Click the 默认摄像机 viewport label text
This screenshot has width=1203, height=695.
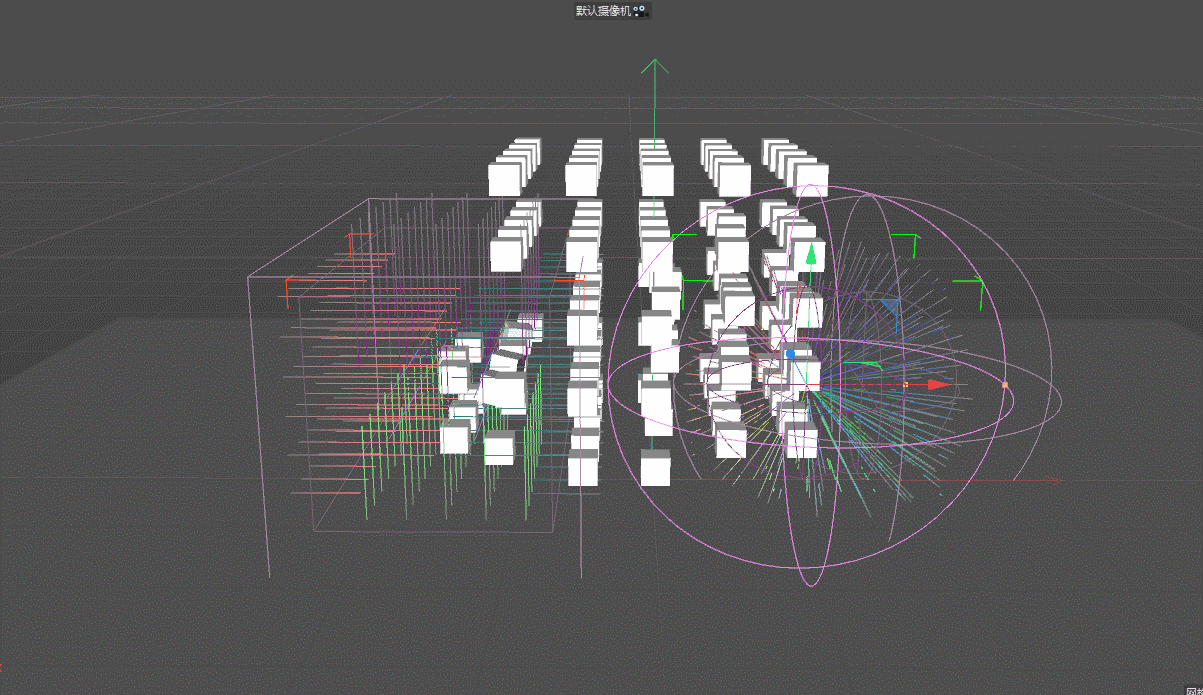click(604, 11)
